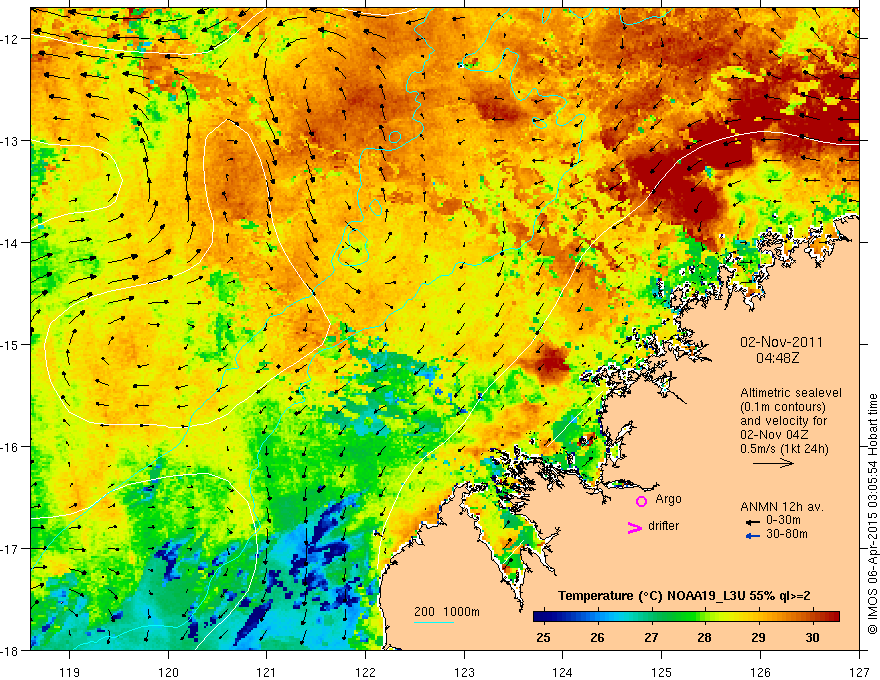This screenshot has width=880, height=680.
Task: Click latitude axis label -13
Action: tap(11, 141)
